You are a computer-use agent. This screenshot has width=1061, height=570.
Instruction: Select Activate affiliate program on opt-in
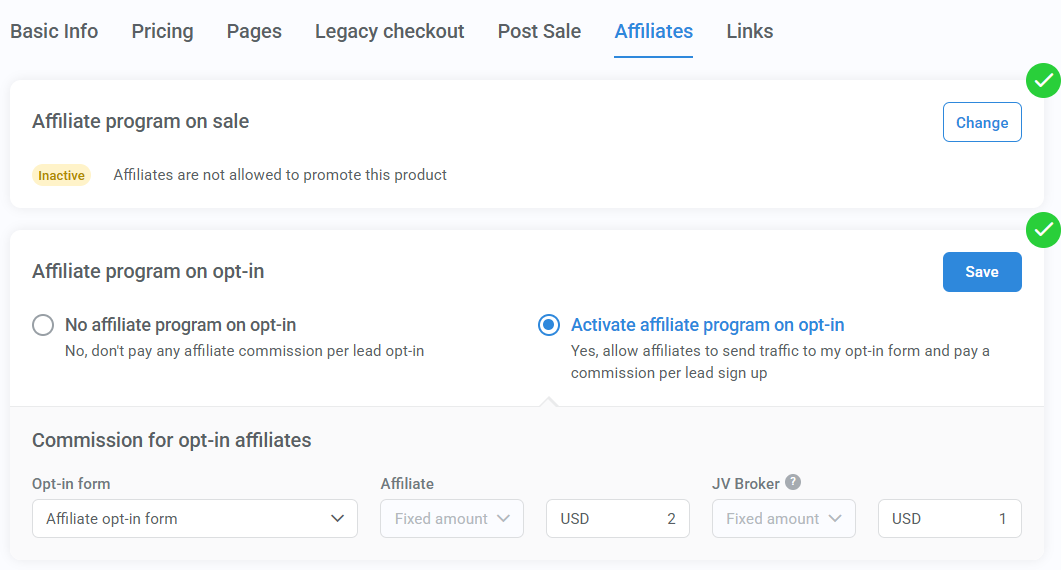click(549, 325)
